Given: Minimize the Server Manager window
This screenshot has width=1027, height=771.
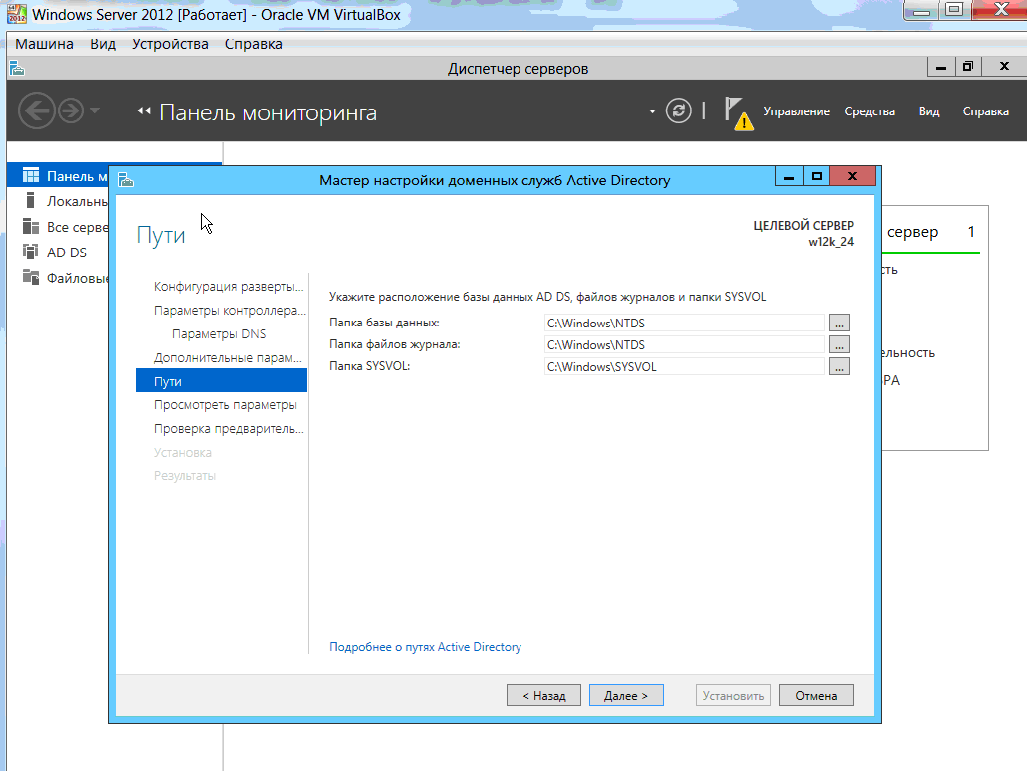Looking at the screenshot, I should (941, 66).
